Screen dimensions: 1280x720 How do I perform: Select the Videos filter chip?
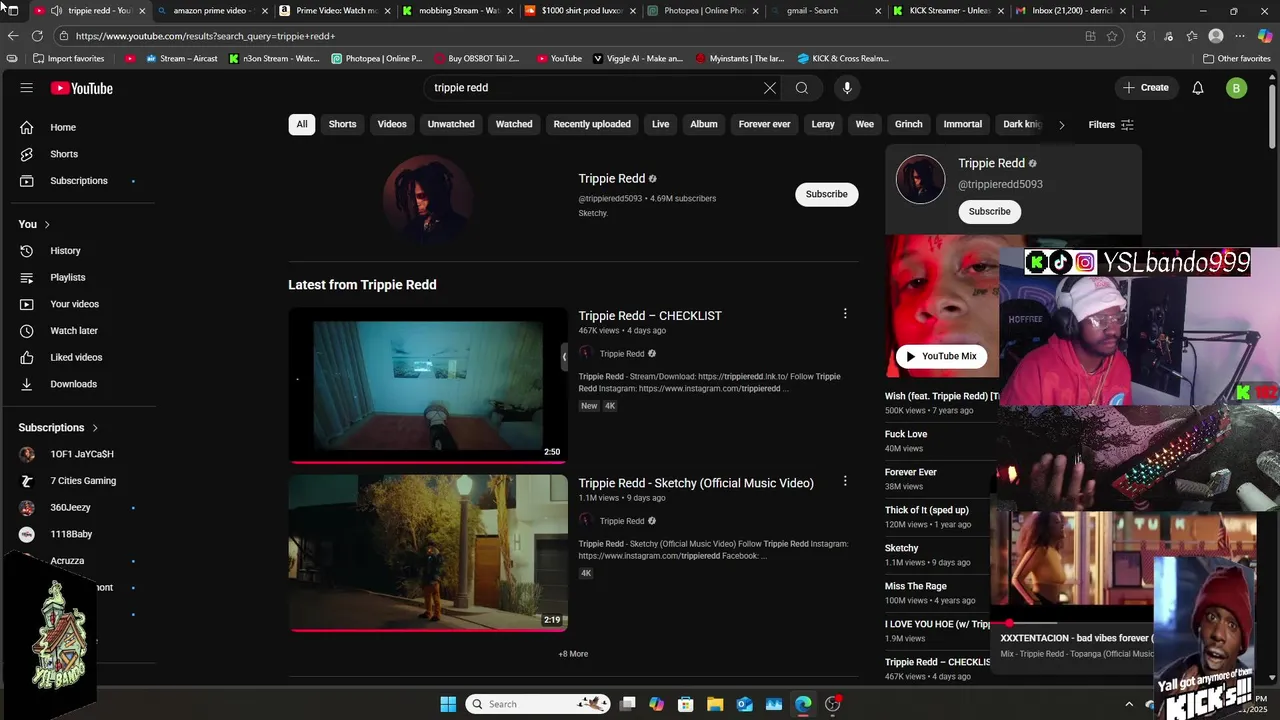coord(392,124)
